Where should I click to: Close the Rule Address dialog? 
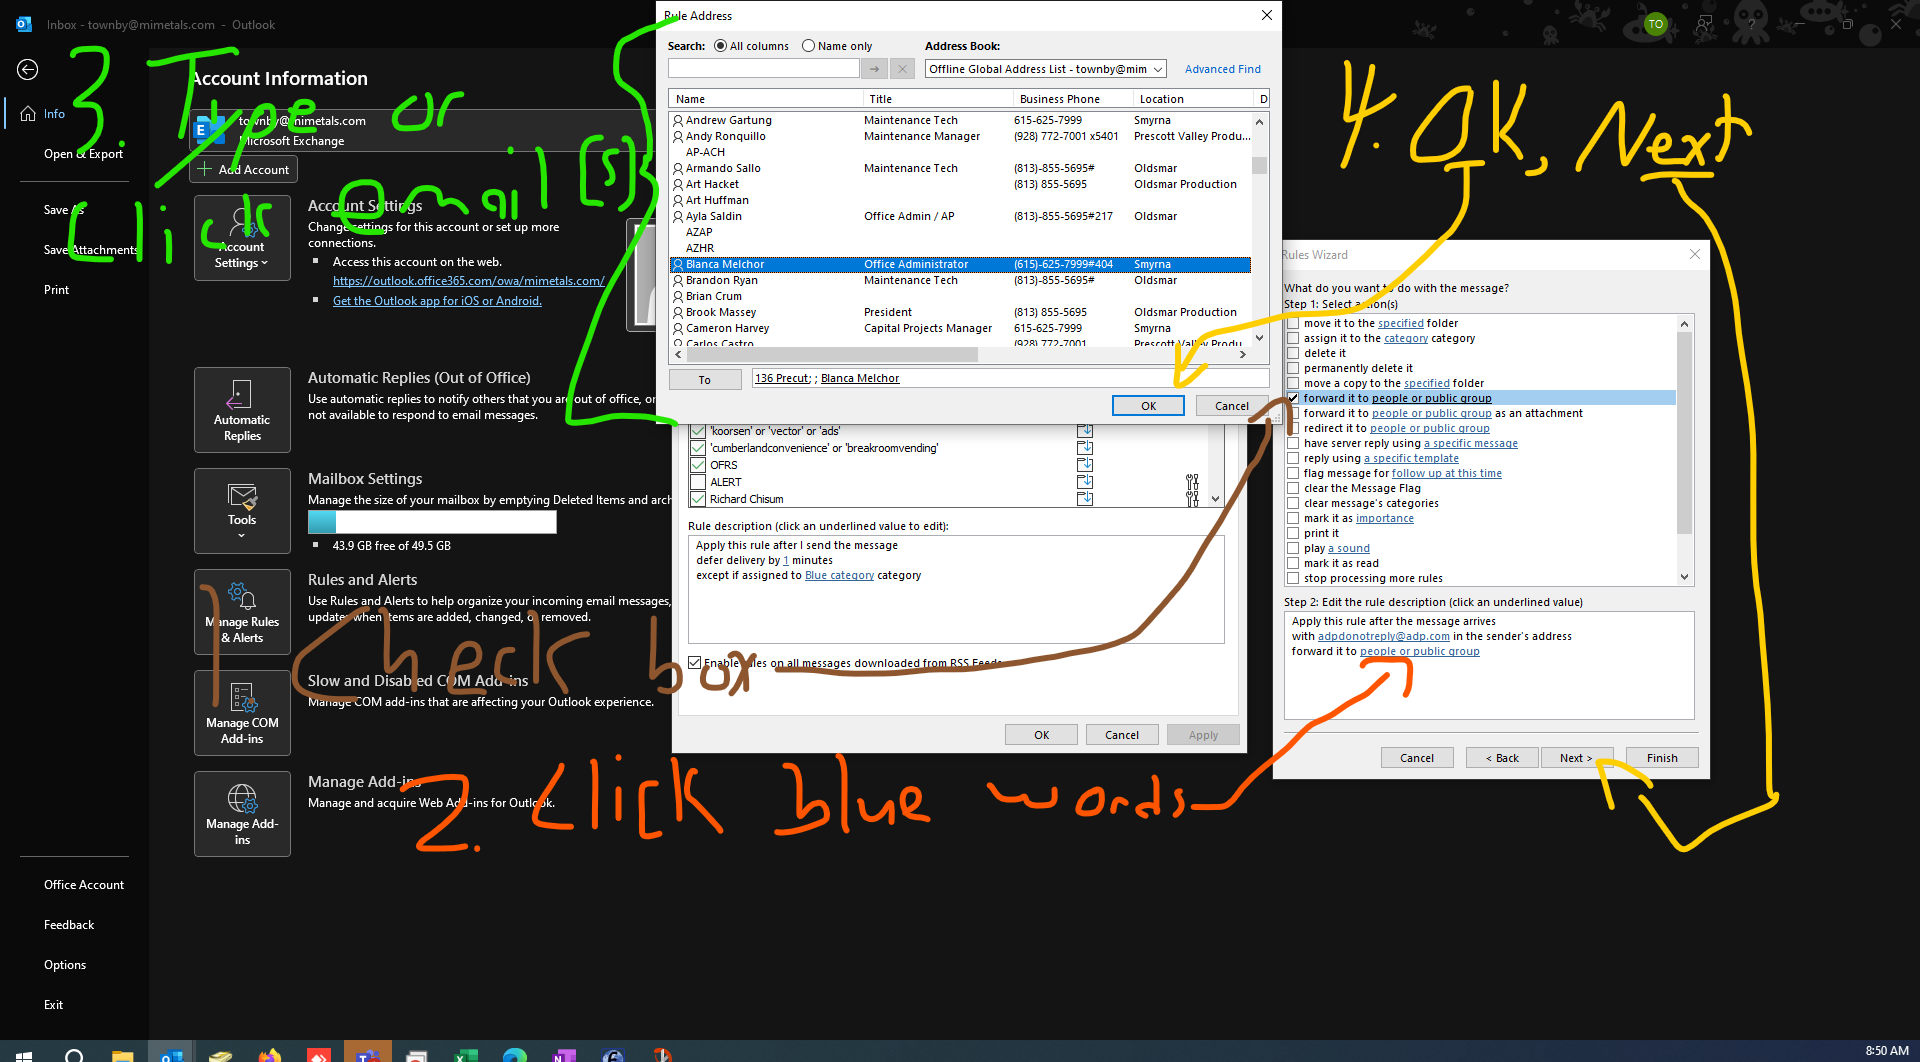coord(1266,15)
